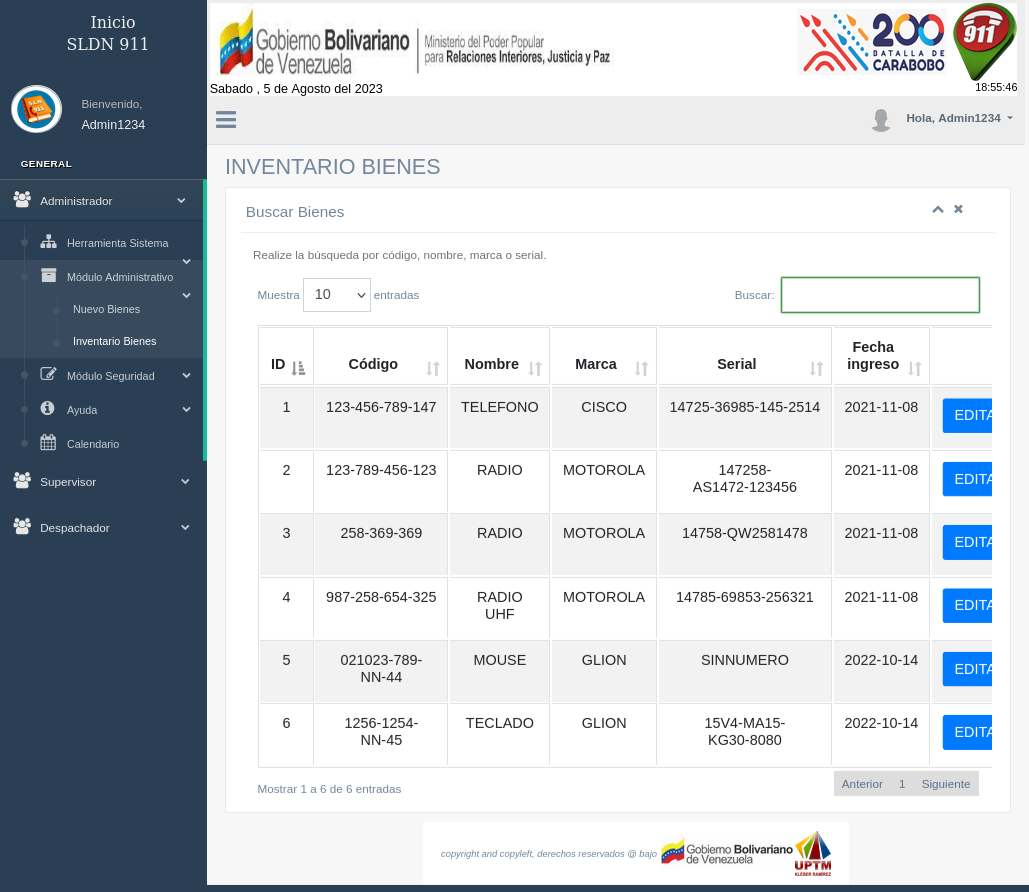
Task: Go to the Siguiente page
Action: click(945, 784)
